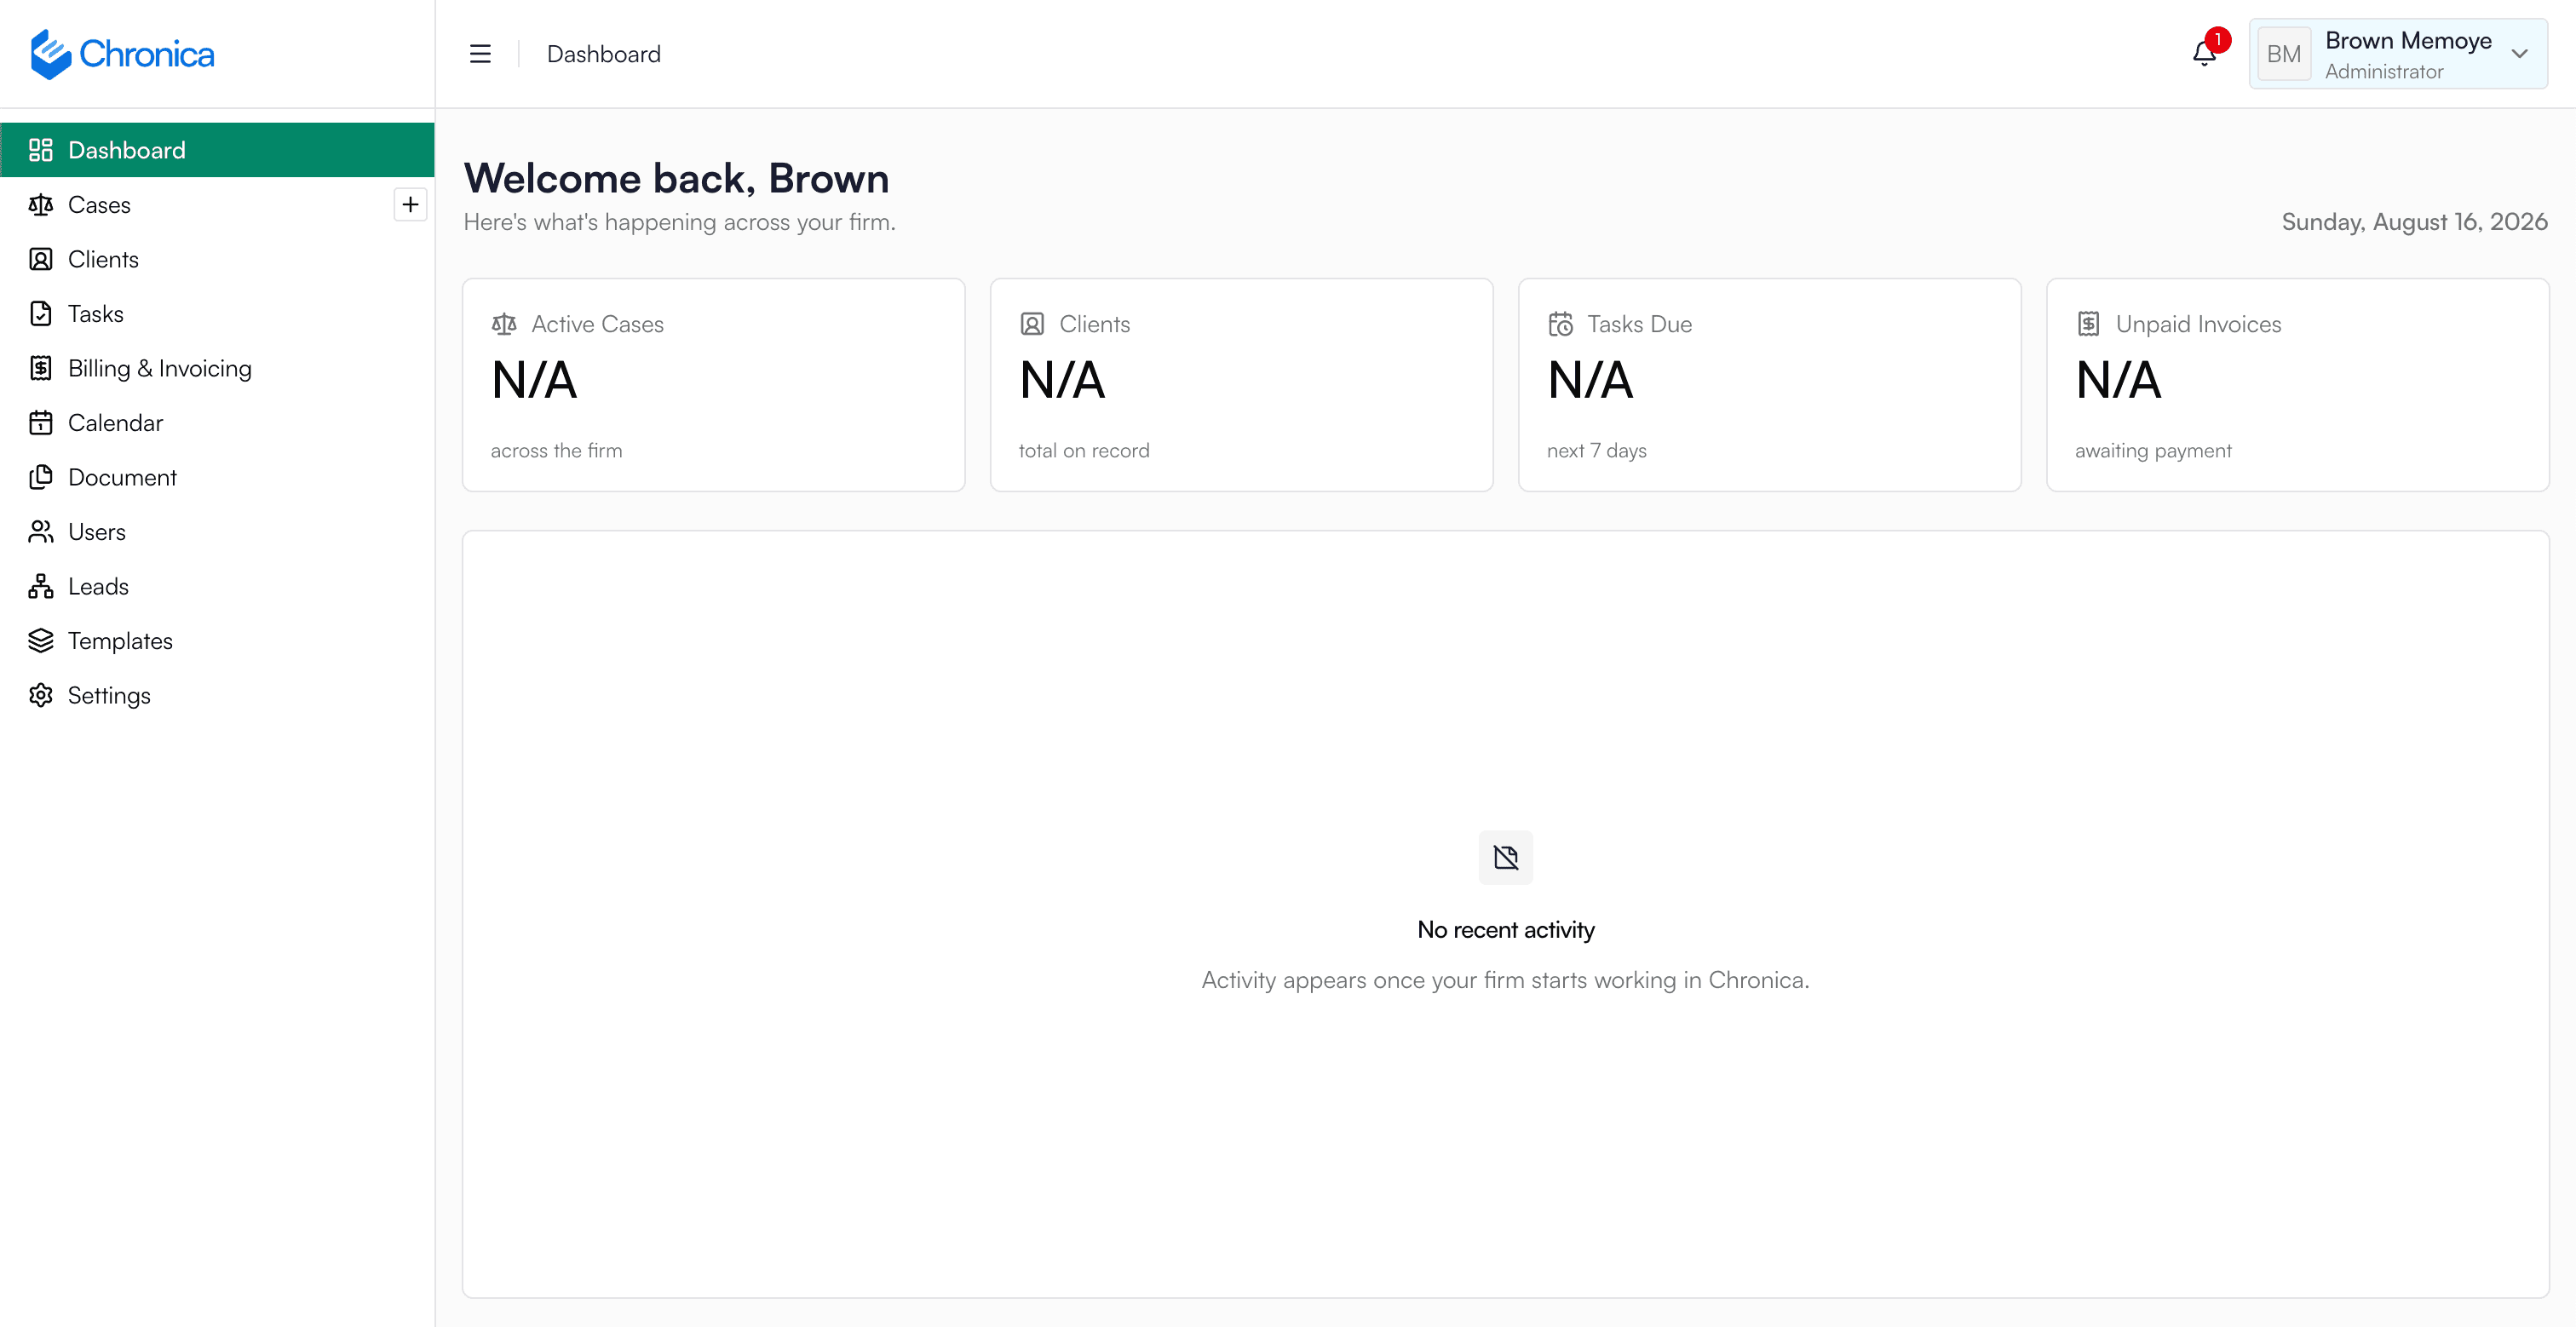Click the Tasks Due calendar-clock icon
Screen dimensions: 2576x1327
[x=1561, y=324]
